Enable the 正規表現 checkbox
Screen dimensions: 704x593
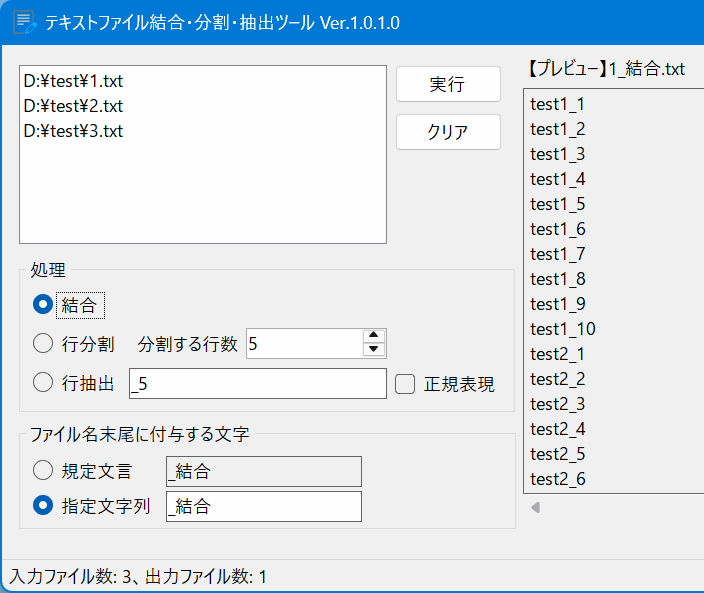point(405,384)
